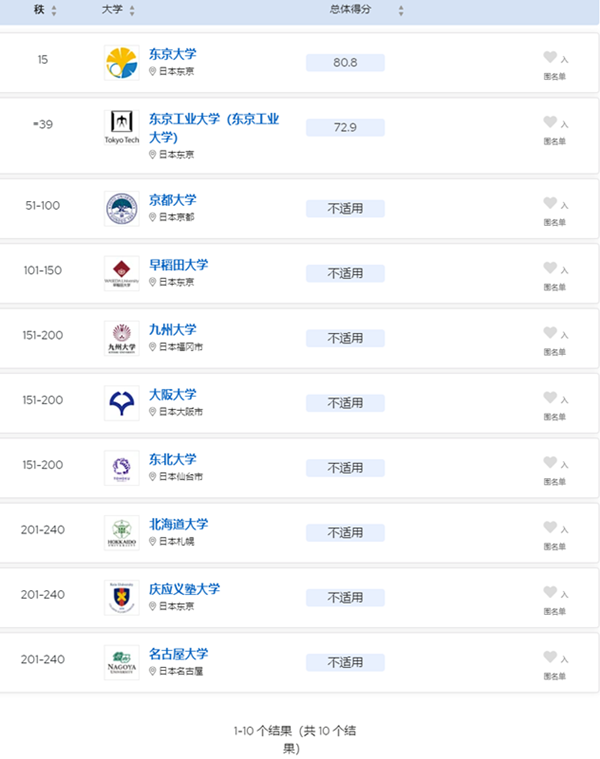Click the Keio University shield logo
The width and height of the screenshot is (600, 759).
tap(121, 598)
